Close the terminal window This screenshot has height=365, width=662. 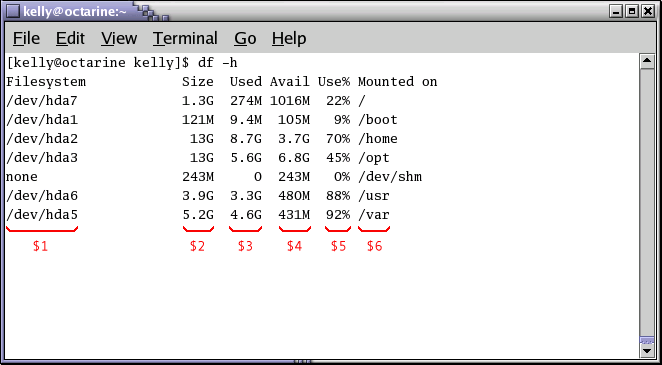(648, 12)
